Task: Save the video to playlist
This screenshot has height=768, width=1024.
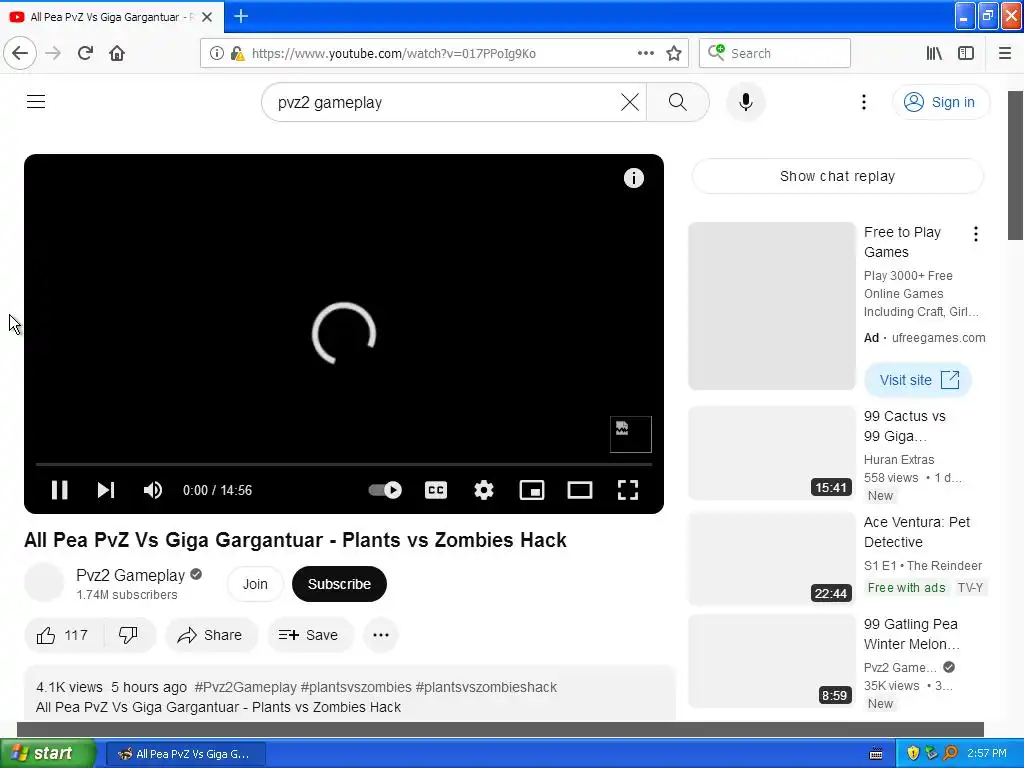Action: click(309, 635)
